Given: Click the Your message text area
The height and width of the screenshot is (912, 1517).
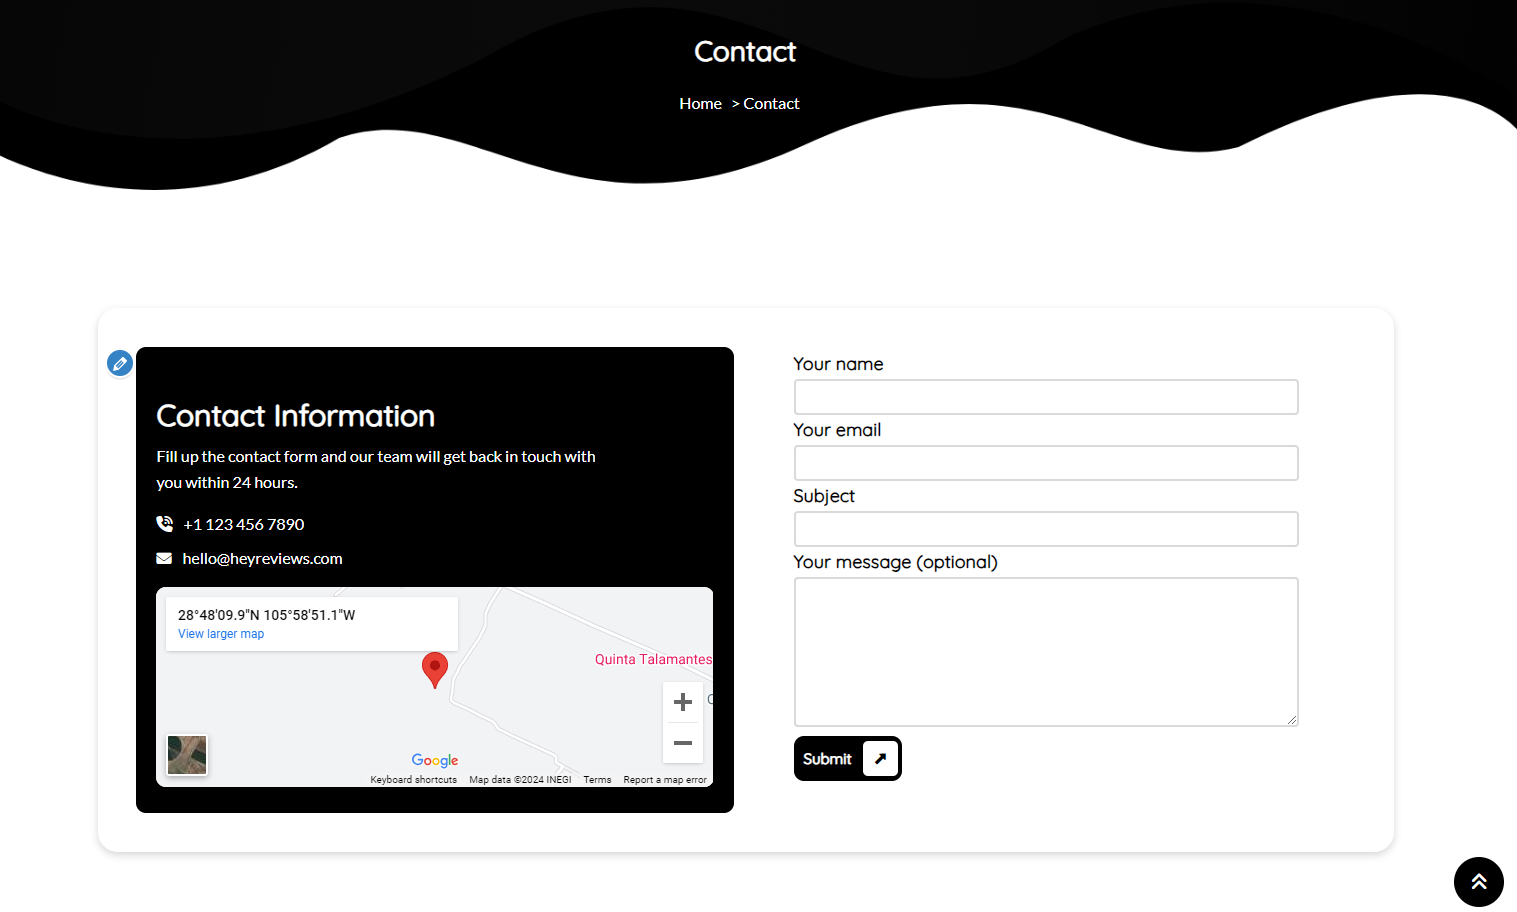Looking at the screenshot, I should (x=1045, y=651).
